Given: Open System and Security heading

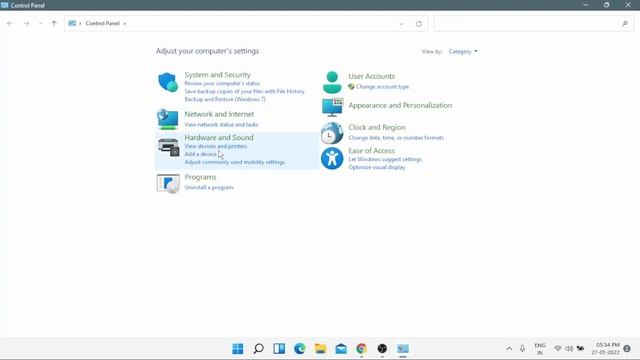Looking at the screenshot, I should tap(218, 75).
